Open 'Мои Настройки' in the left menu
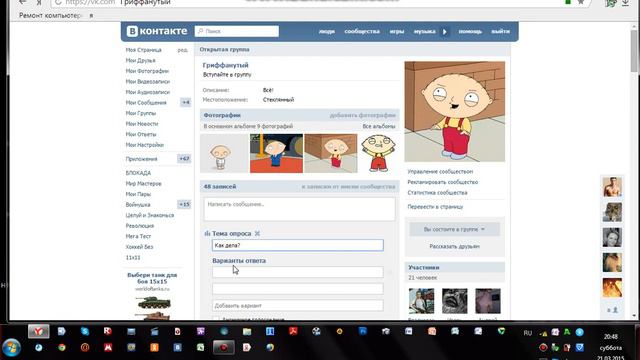Viewport: 640px width, 360px height. point(144,145)
